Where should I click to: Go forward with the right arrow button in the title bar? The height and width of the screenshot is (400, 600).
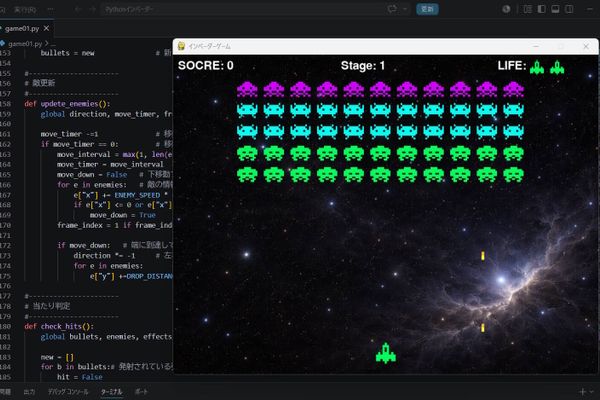(93, 10)
